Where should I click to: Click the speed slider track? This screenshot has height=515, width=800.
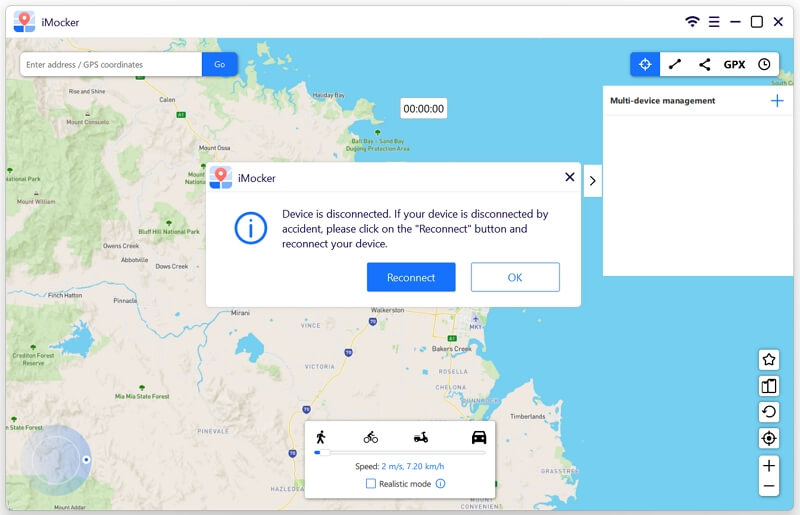[400, 452]
